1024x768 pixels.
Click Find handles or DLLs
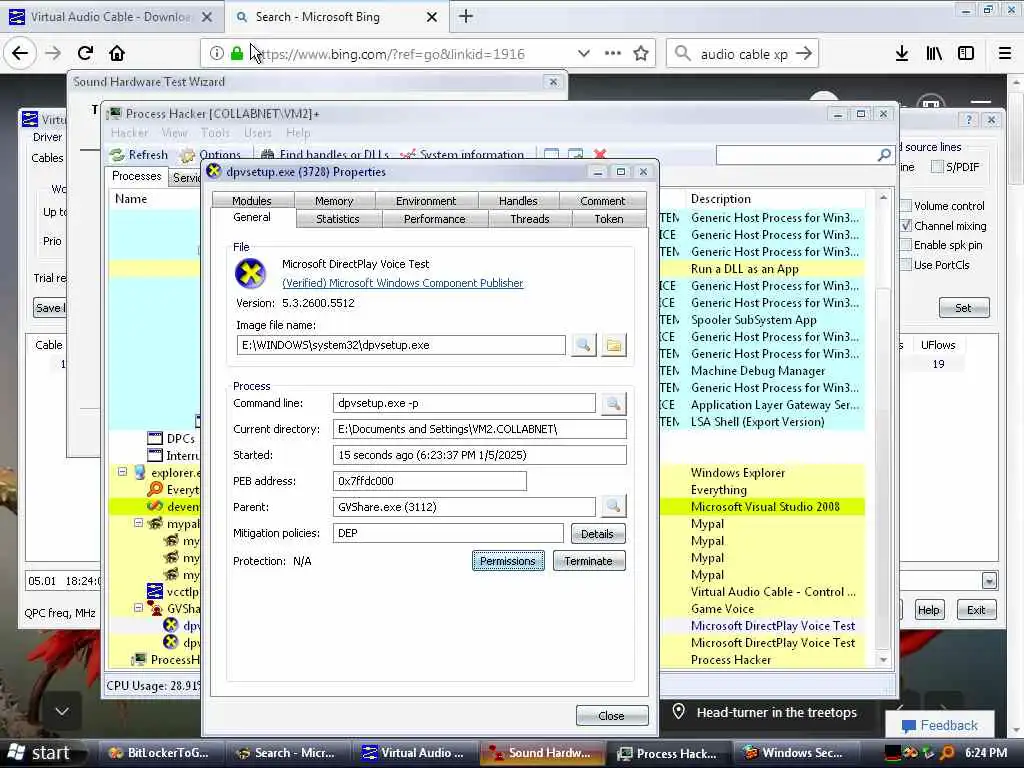[x=325, y=155]
